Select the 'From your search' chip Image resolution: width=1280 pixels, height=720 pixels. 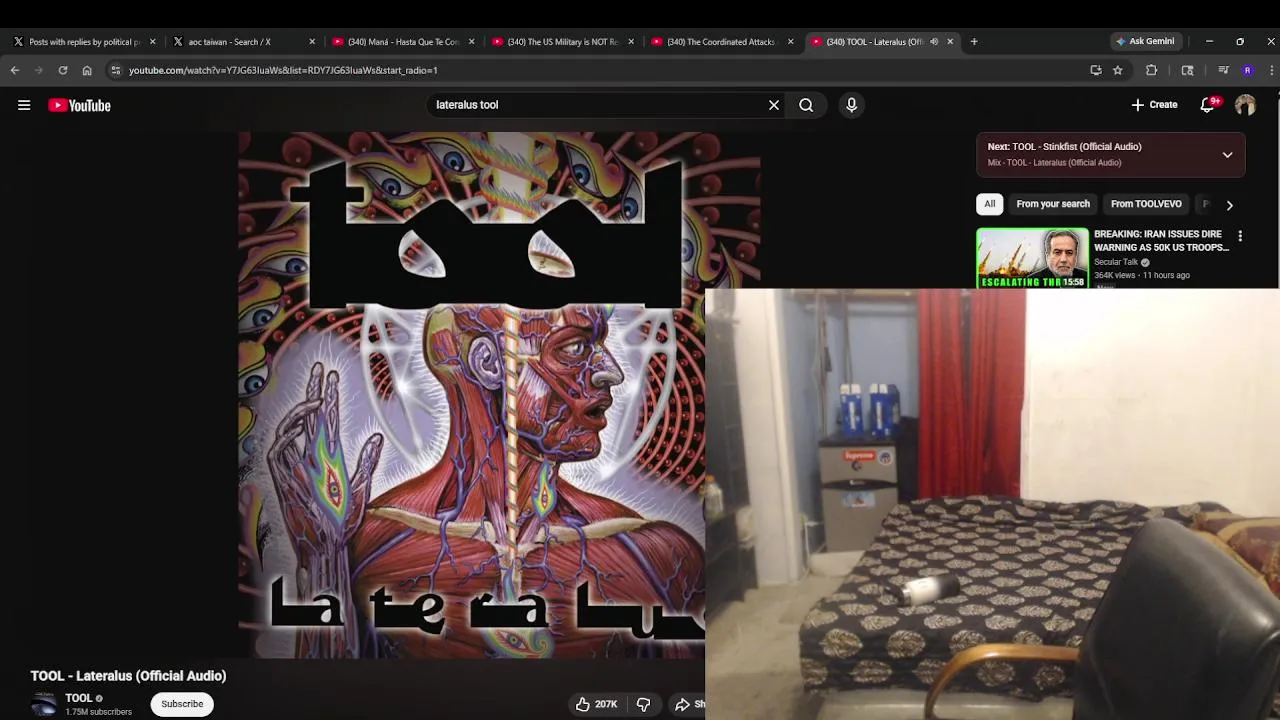1053,204
